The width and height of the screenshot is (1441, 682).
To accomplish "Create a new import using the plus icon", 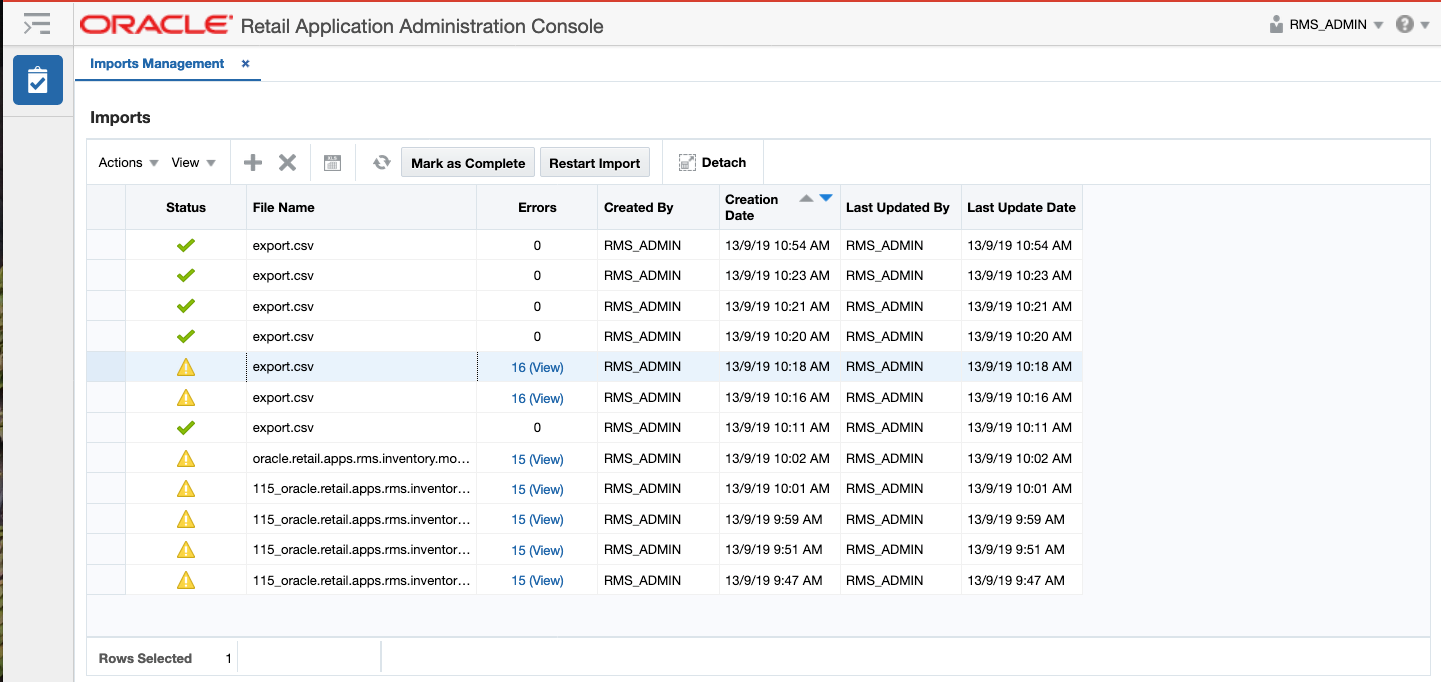I will click(x=252, y=161).
